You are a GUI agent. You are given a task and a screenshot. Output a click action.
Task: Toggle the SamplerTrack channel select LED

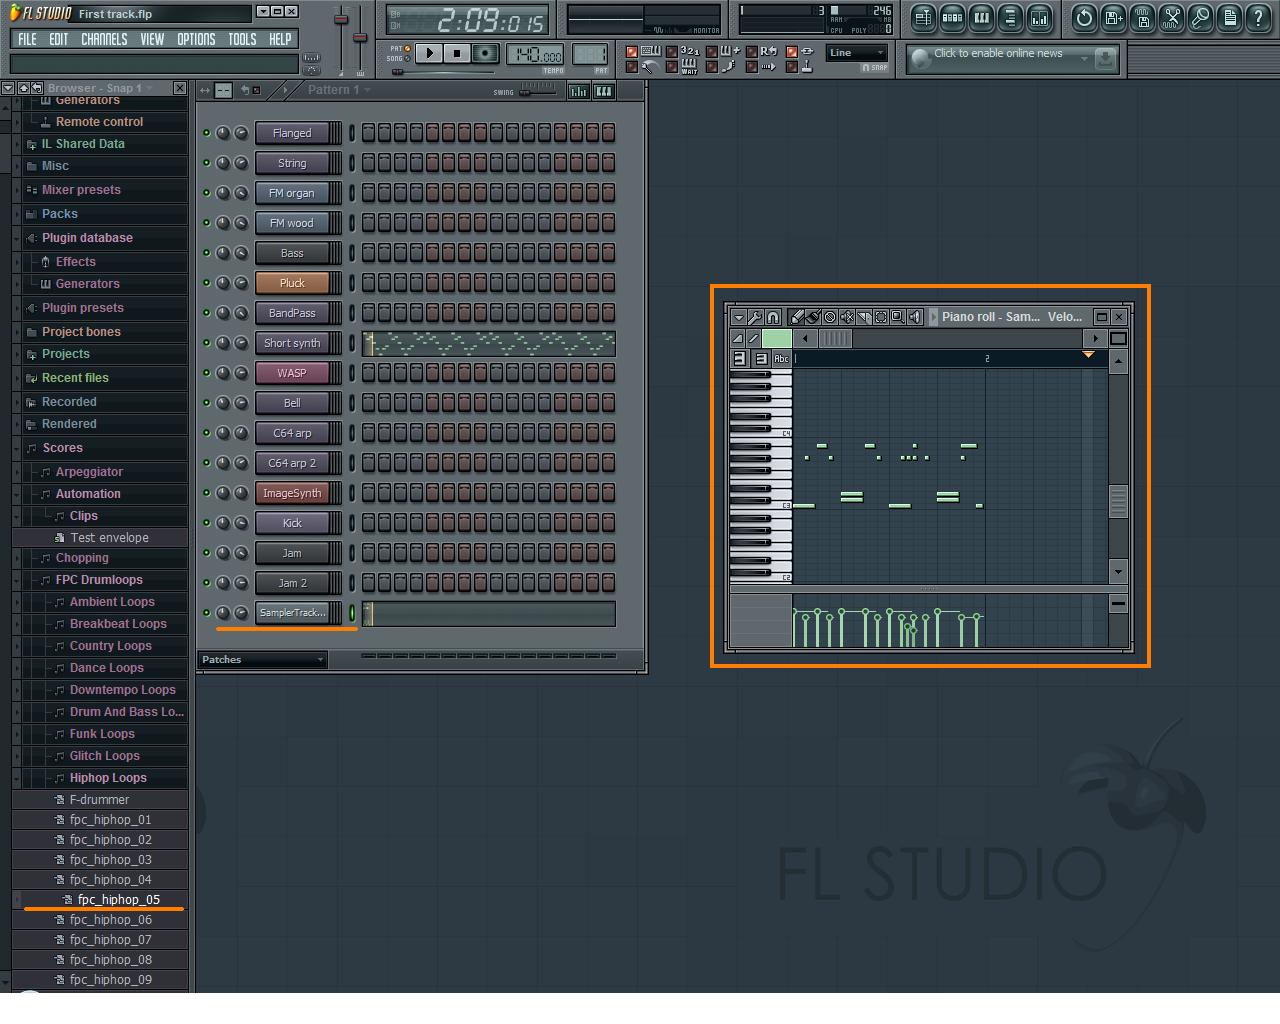[352, 613]
